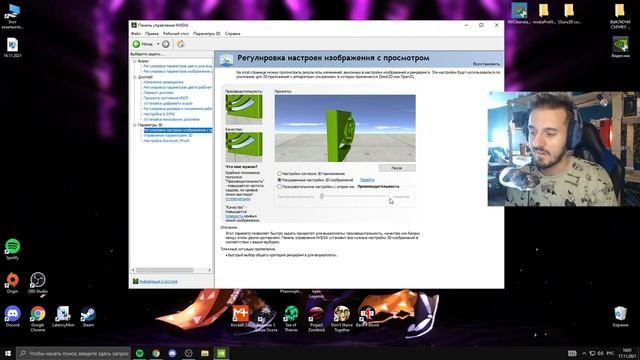This screenshot has width=640, height=360.
Task: Open the Back 4 Blood desktop shortcut
Action: point(367,316)
